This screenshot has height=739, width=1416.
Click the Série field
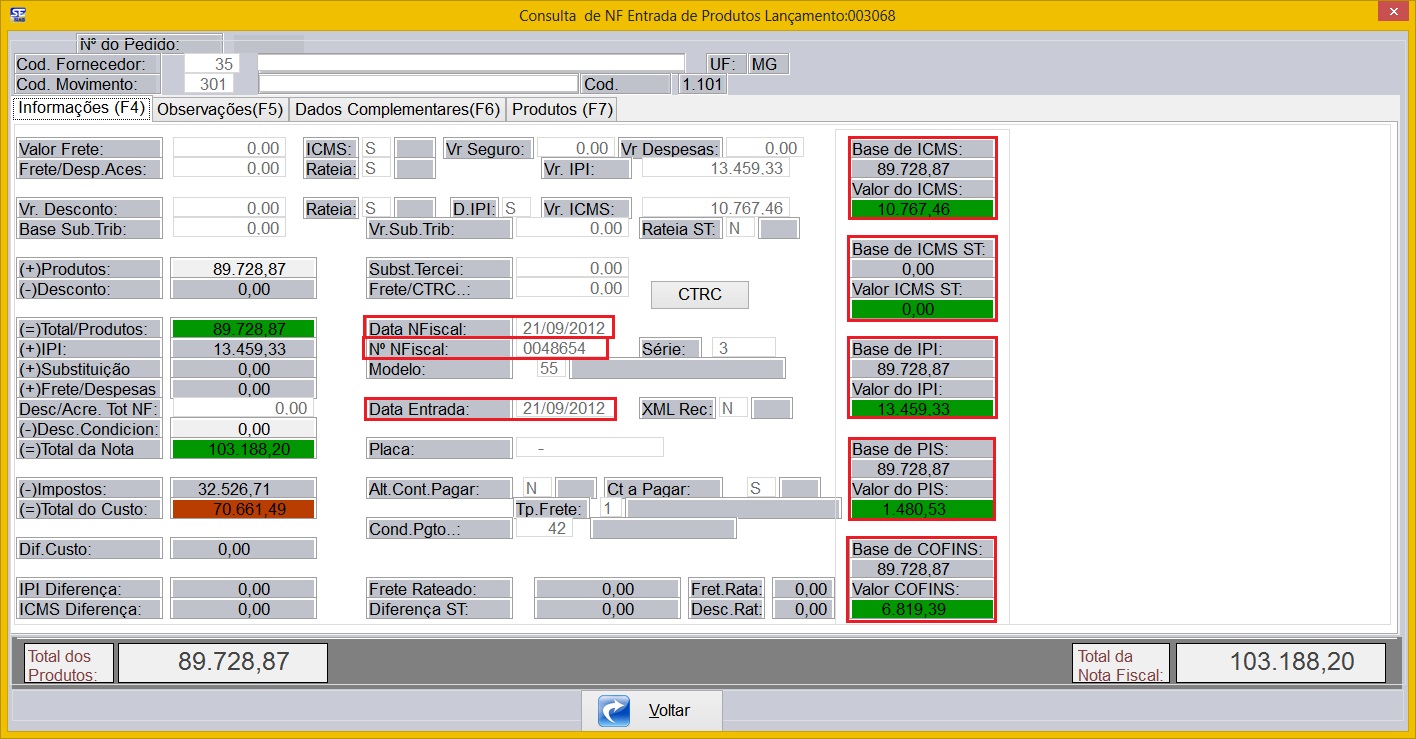coord(743,349)
